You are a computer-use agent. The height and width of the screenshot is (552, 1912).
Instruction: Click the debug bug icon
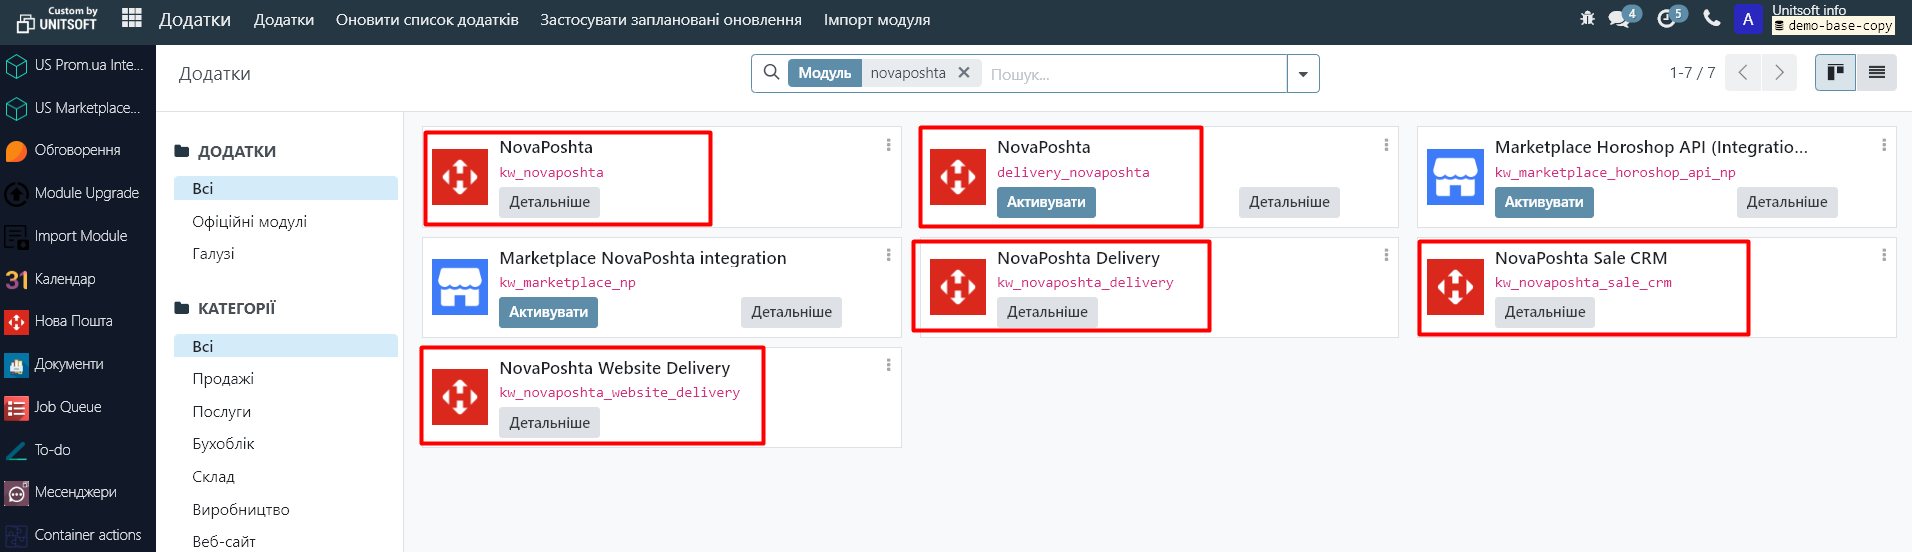pos(1587,18)
